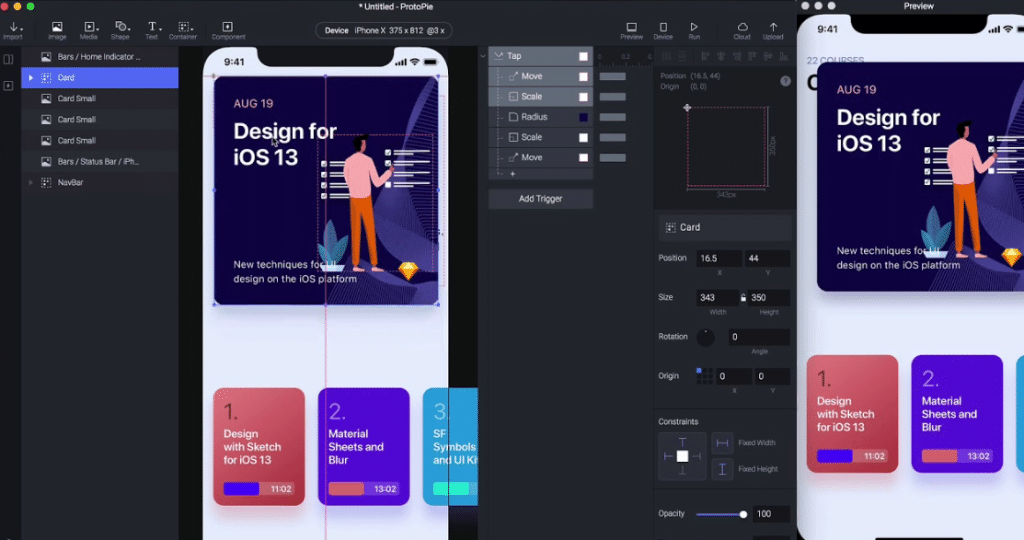Toggle the Fixed Height constraint
The height and width of the screenshot is (540, 1024).
coord(722,469)
